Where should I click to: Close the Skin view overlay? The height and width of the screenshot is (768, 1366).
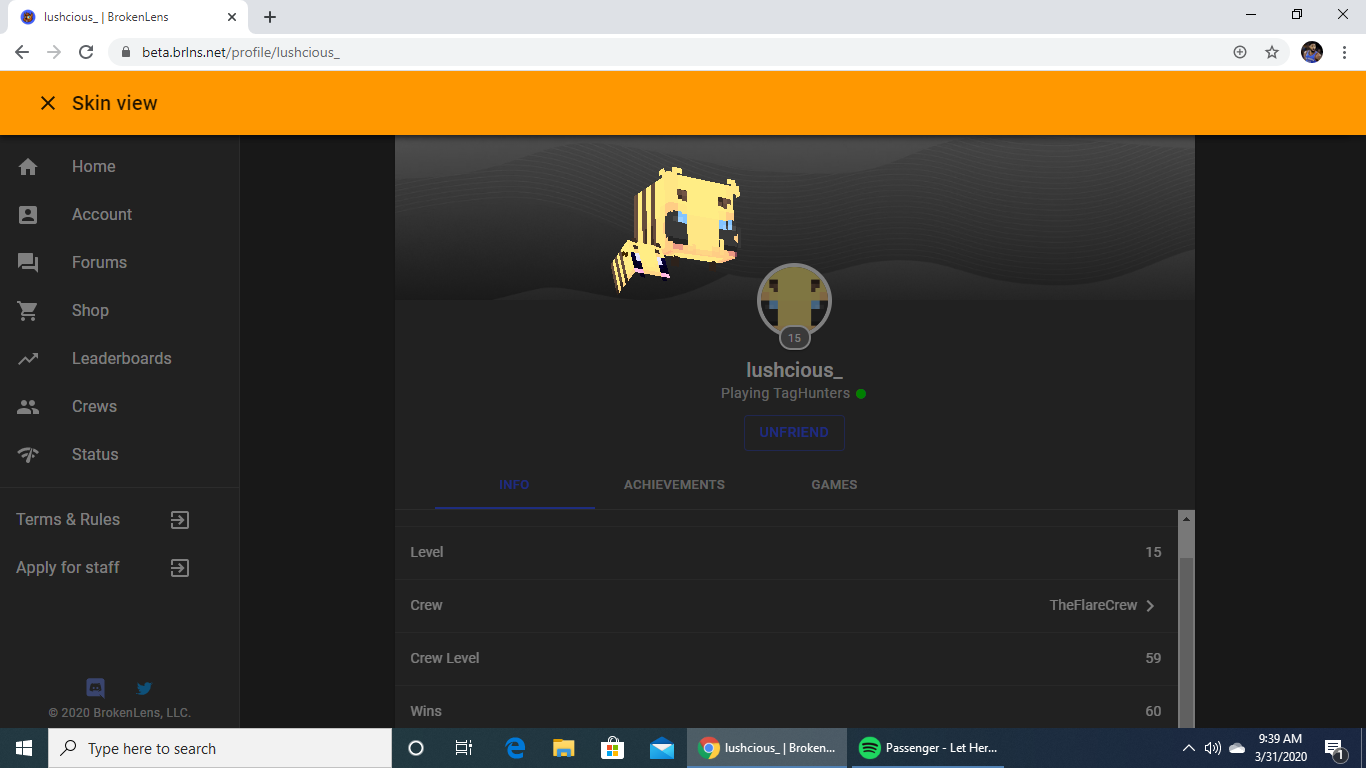click(x=47, y=103)
